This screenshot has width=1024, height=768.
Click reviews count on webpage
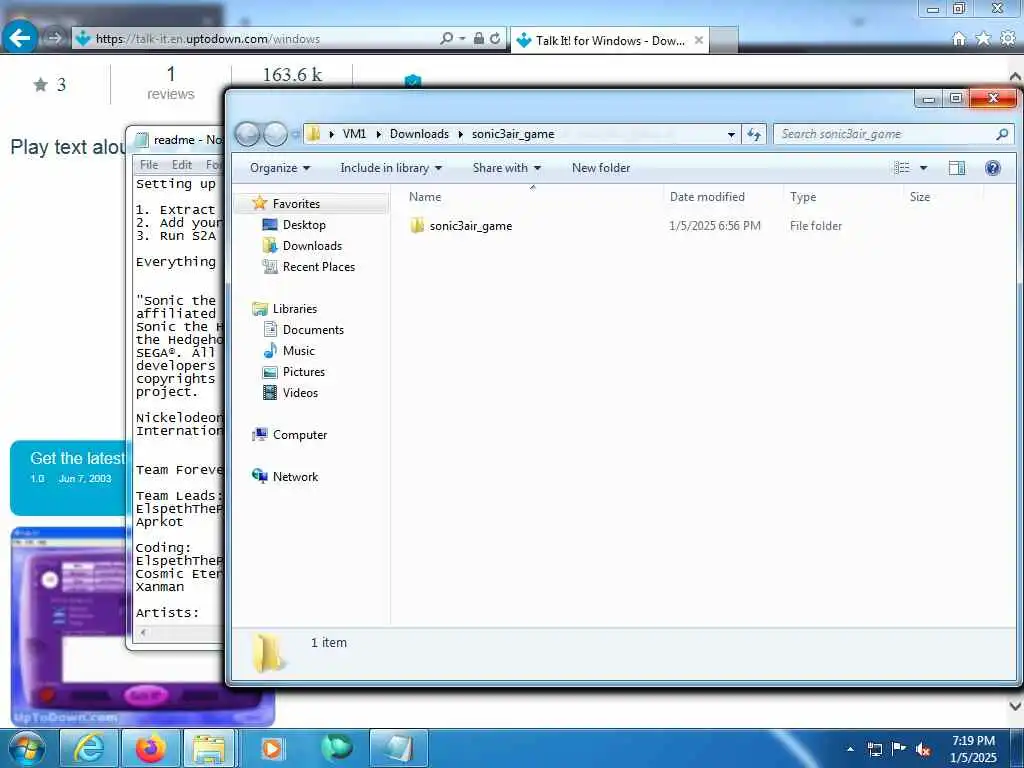(x=170, y=84)
